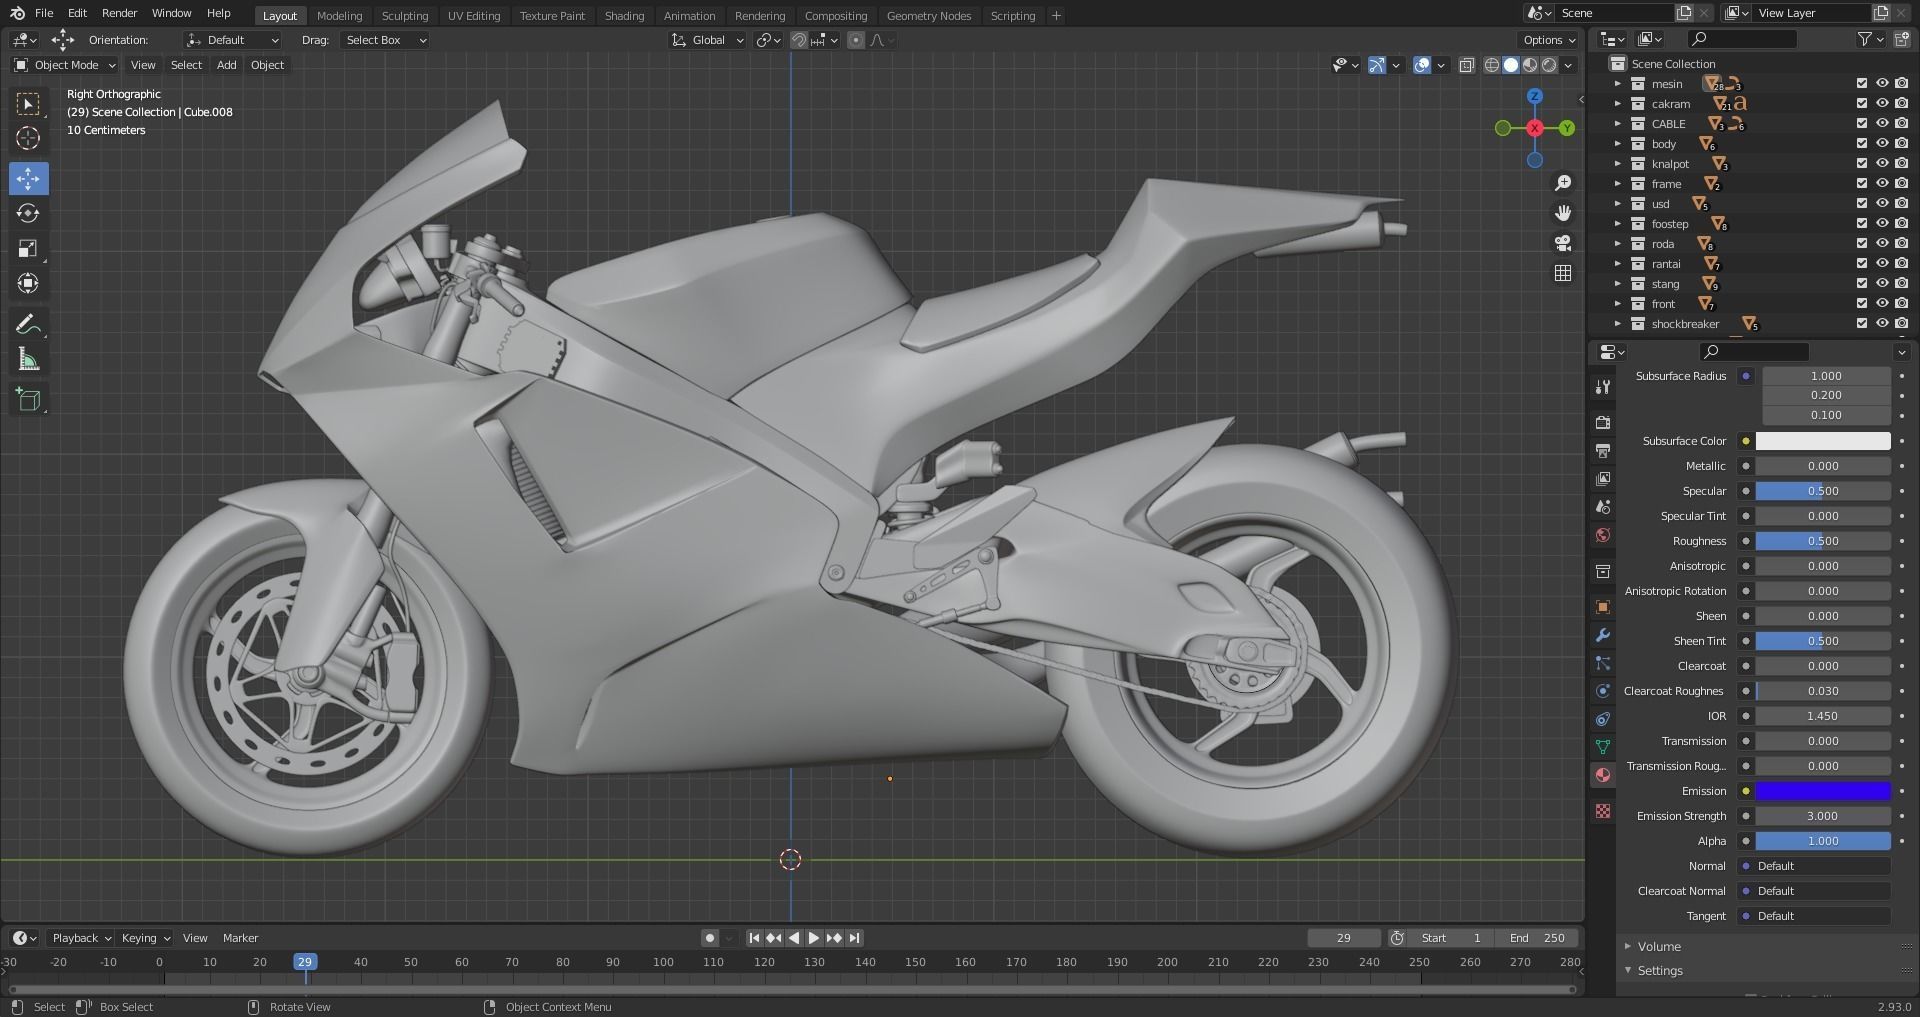
Task: Click the Options button in viewport header
Action: pyautogui.click(x=1549, y=40)
